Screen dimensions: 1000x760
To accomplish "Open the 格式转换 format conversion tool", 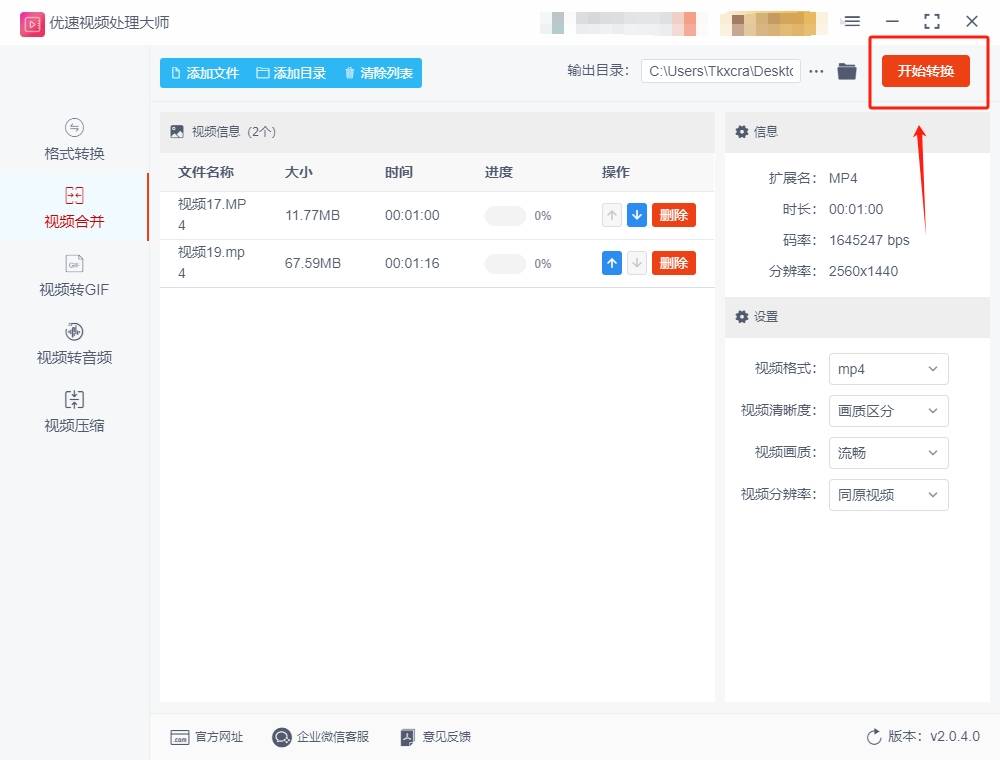I will click(x=73, y=139).
